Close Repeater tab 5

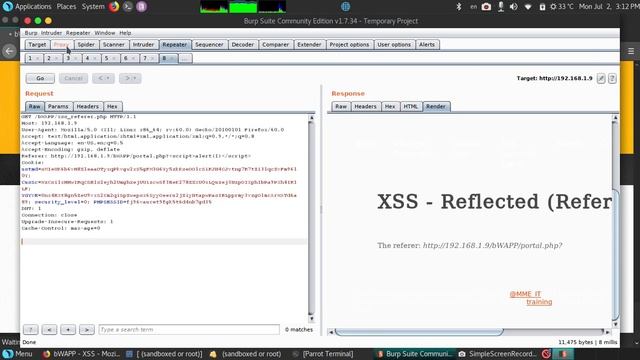[x=114, y=58]
